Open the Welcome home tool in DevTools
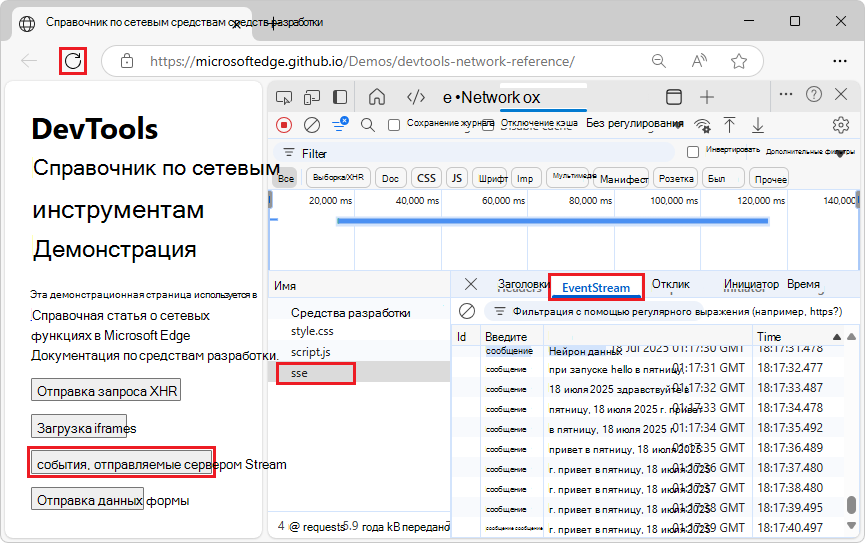This screenshot has width=865, height=543. click(377, 97)
